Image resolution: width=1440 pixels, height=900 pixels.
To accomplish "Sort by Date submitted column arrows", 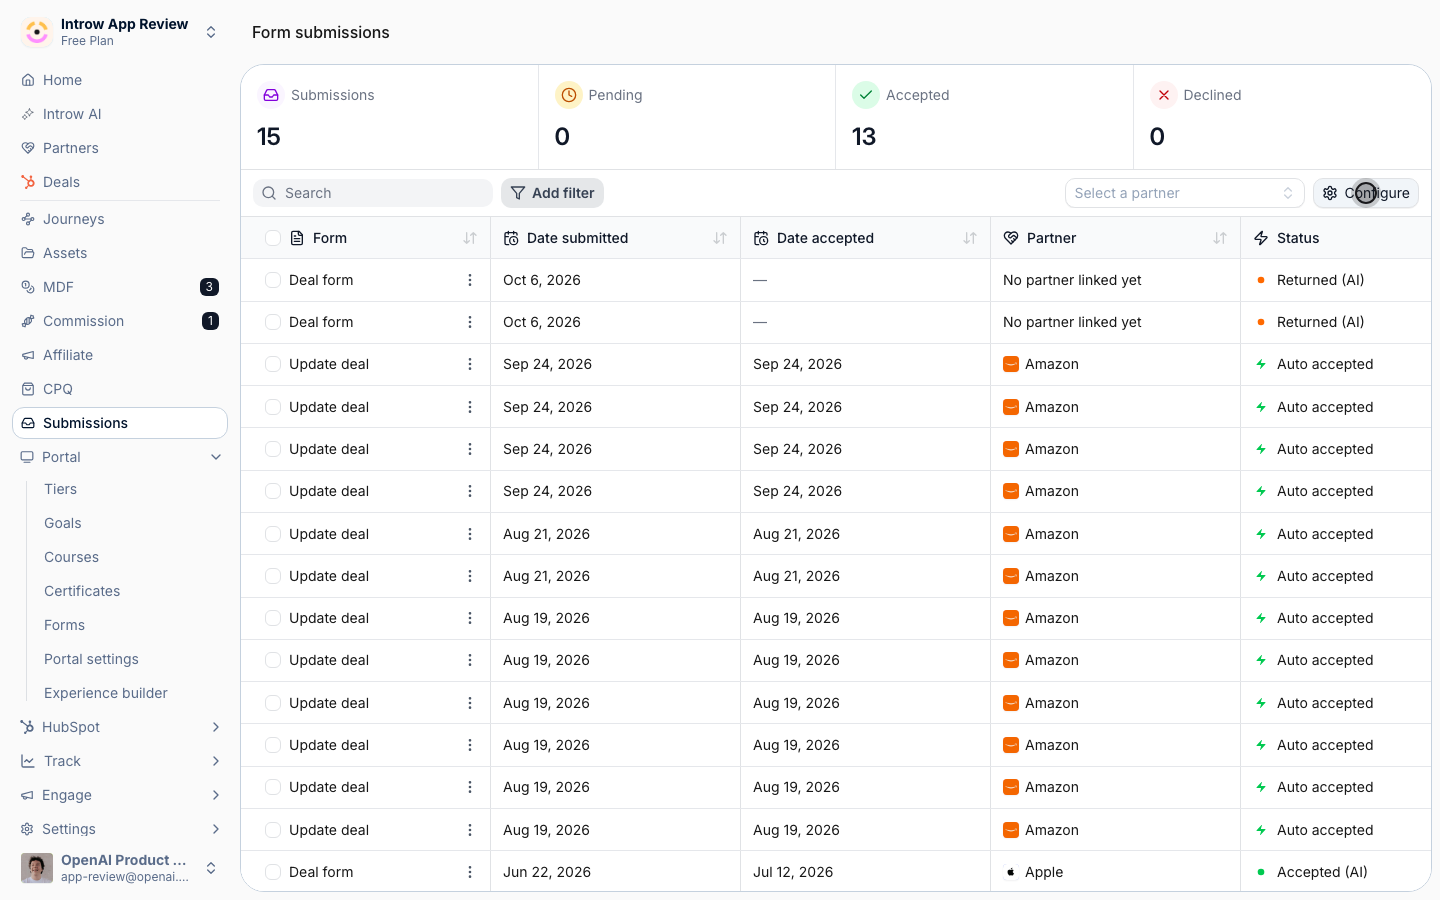I will [x=720, y=238].
